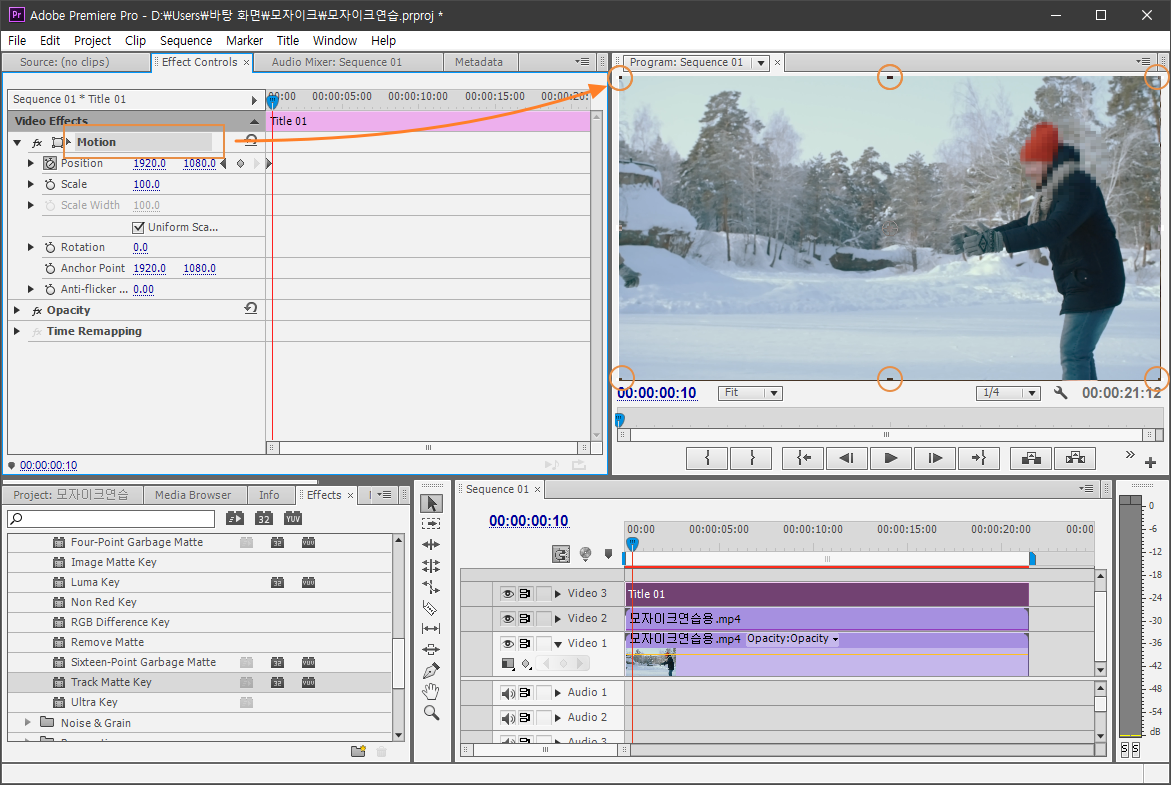Toggle Video 3 track eye visibility
Viewport: 1171px width, 785px height.
click(x=508, y=594)
